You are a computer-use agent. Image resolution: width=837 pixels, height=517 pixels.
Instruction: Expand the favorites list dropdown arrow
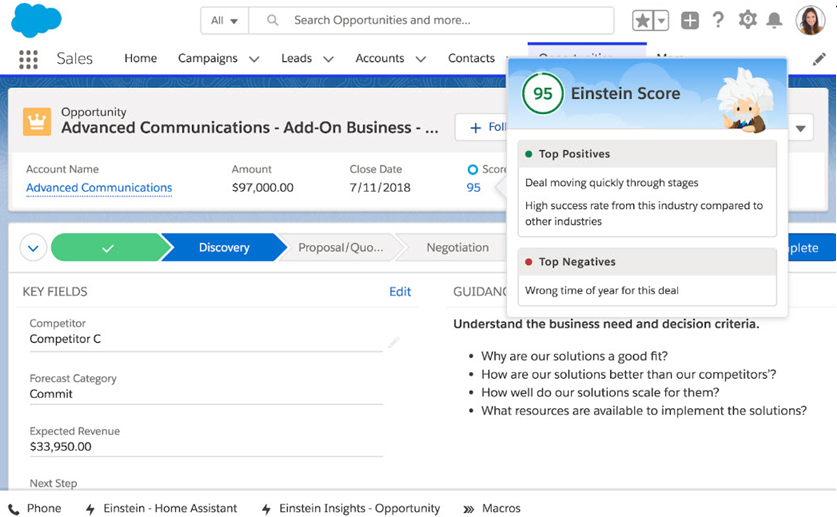pyautogui.click(x=661, y=21)
